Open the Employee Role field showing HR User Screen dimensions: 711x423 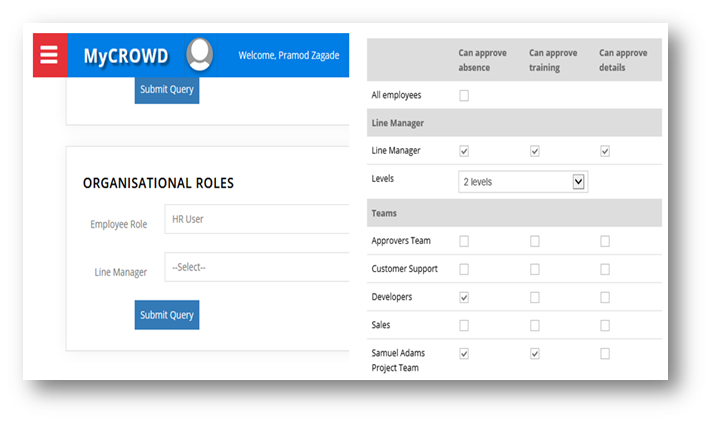click(256, 219)
